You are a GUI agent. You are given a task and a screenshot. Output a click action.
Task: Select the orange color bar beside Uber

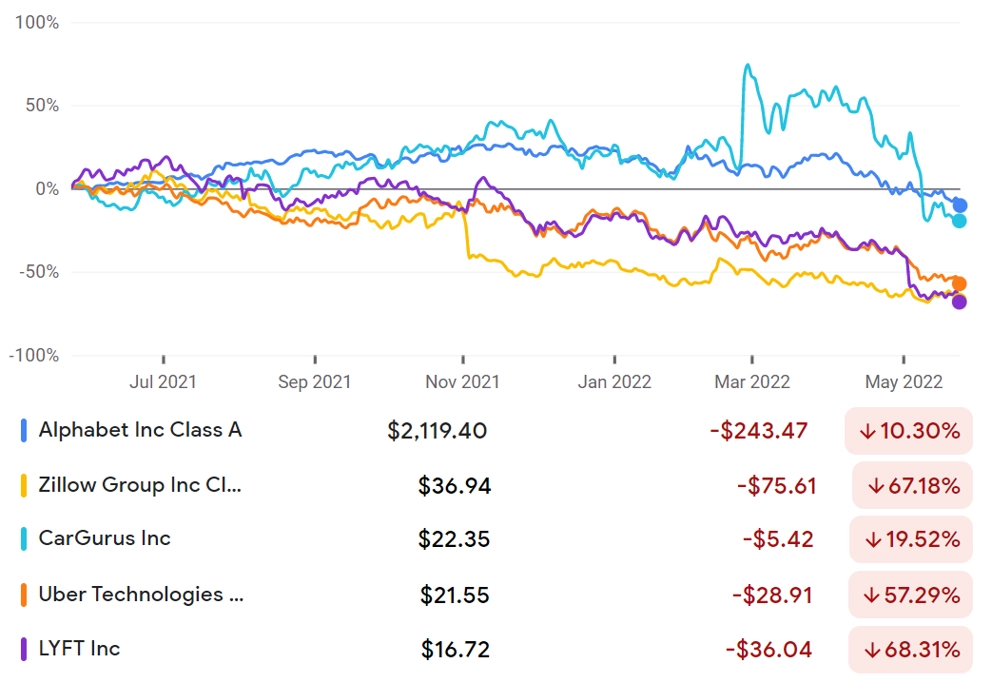pyautogui.click(x=23, y=595)
